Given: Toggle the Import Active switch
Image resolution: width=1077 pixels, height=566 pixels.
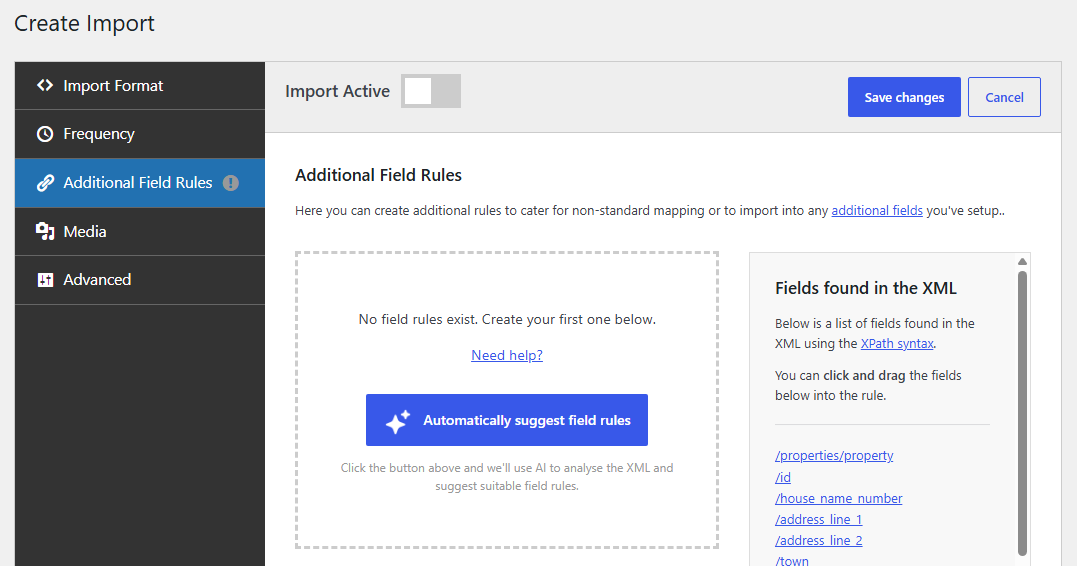Looking at the screenshot, I should click(431, 91).
